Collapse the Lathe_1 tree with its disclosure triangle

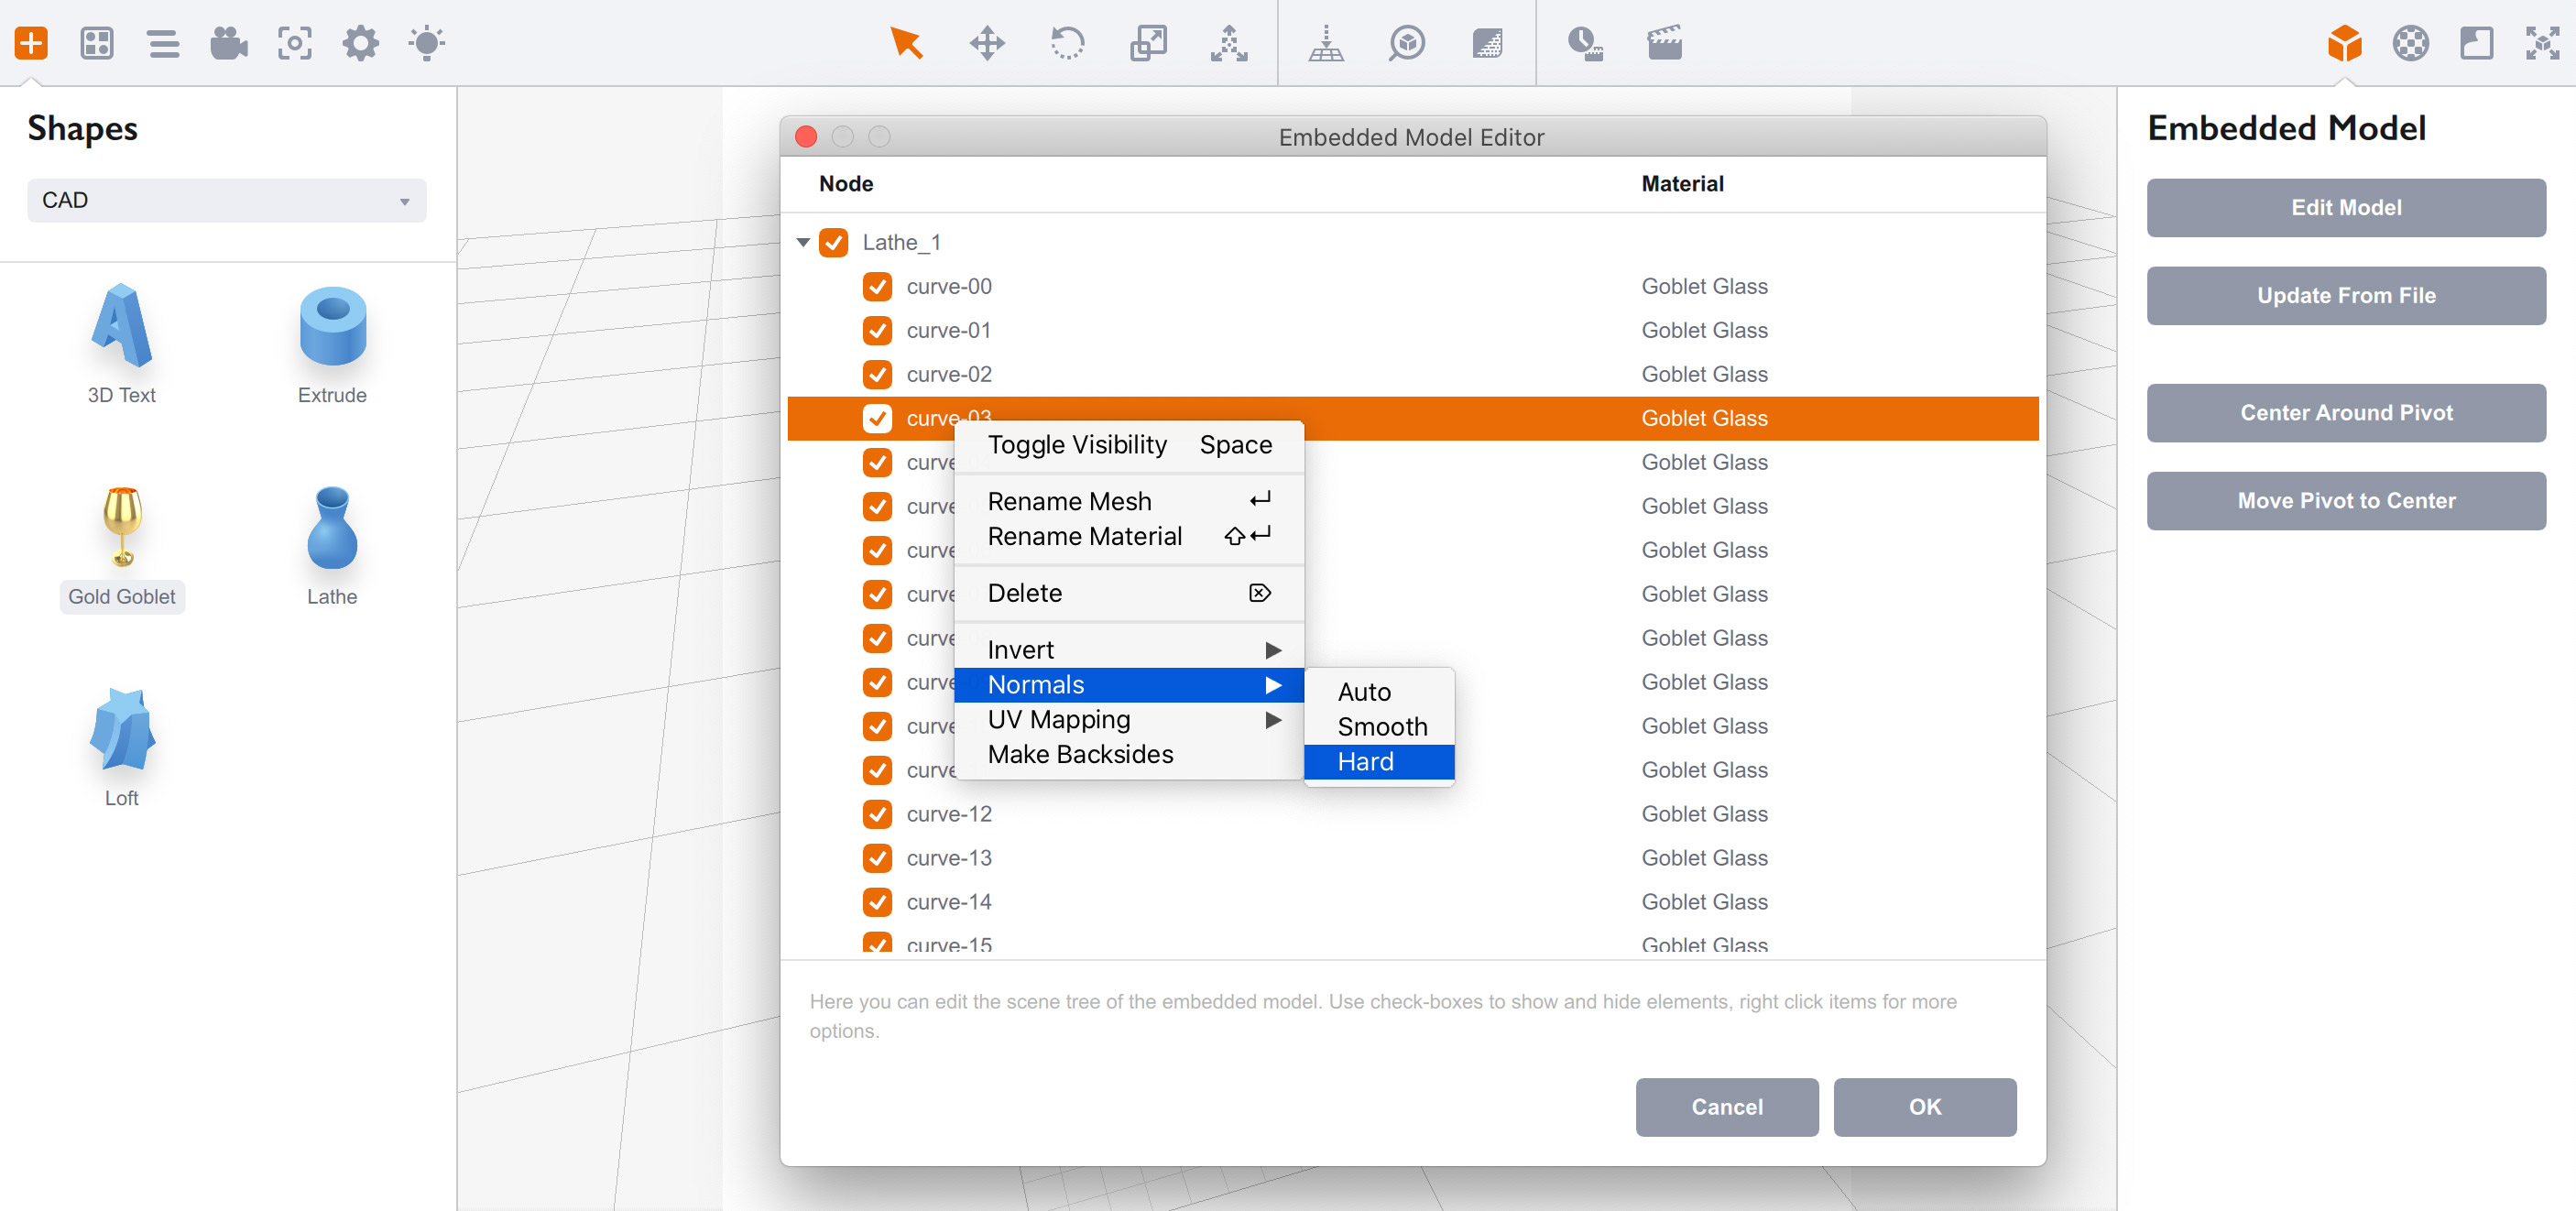click(803, 242)
